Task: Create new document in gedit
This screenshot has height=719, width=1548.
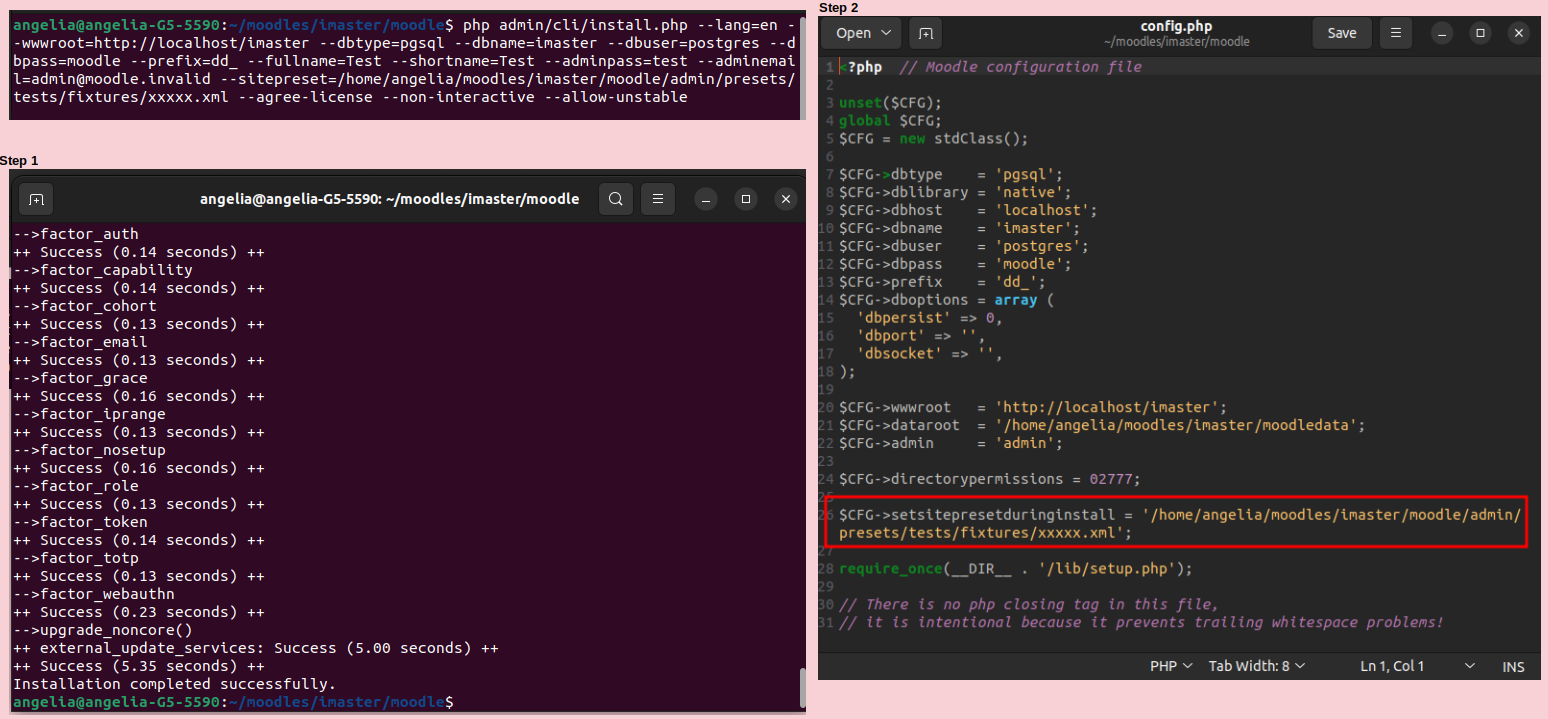Action: pos(925,33)
